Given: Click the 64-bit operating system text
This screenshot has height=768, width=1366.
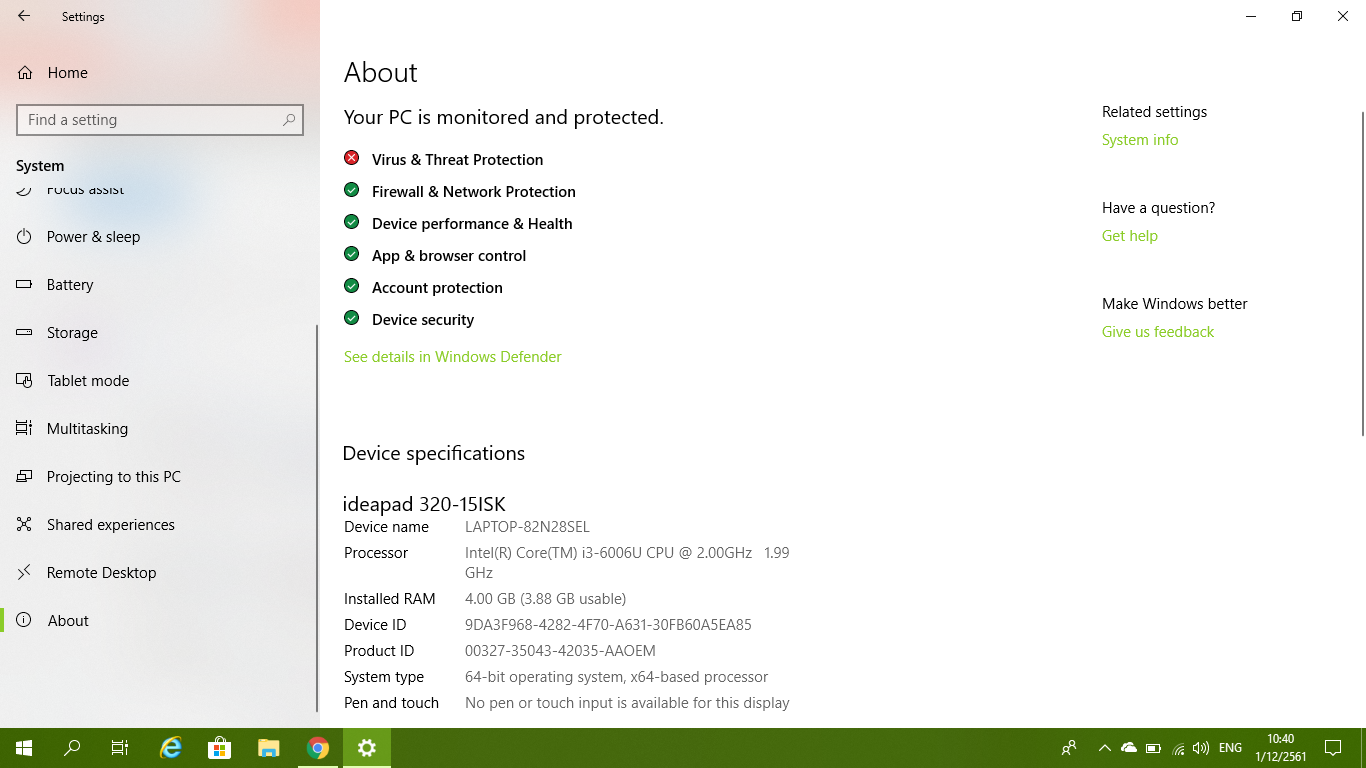Looking at the screenshot, I should pyautogui.click(x=616, y=676).
